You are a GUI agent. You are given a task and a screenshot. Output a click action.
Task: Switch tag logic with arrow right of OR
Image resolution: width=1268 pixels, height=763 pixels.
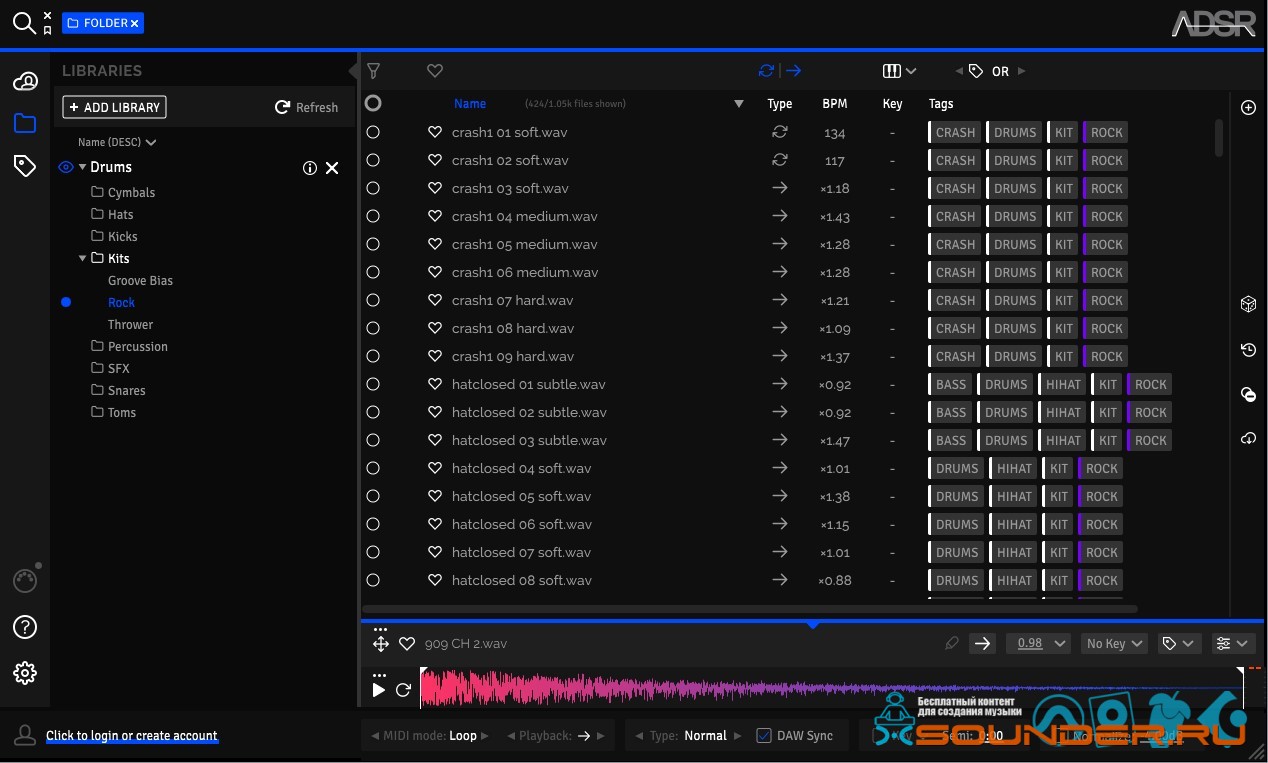(1021, 71)
